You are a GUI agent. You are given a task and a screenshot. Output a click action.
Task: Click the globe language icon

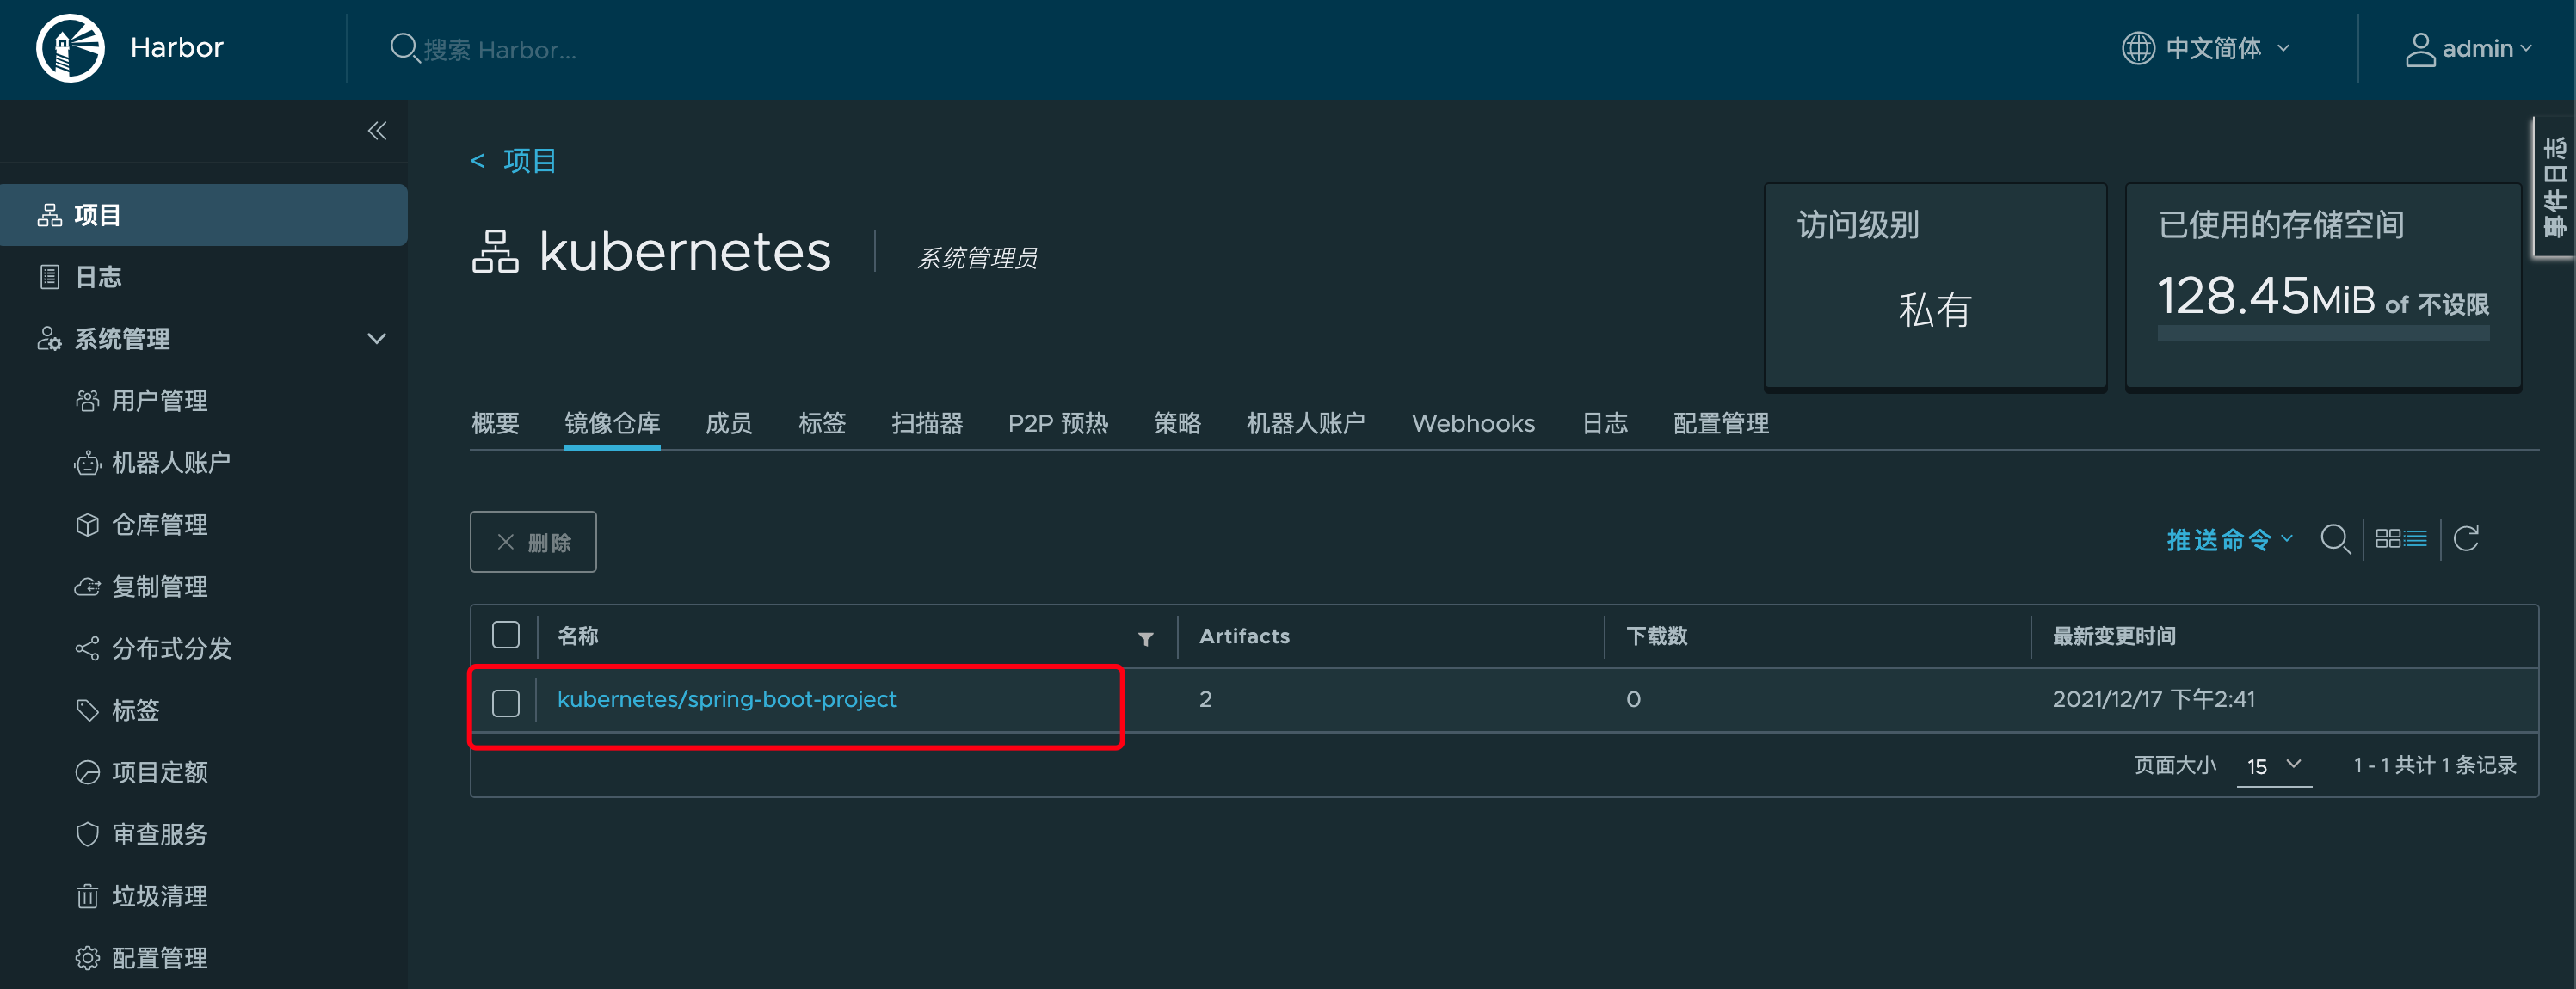2138,48
